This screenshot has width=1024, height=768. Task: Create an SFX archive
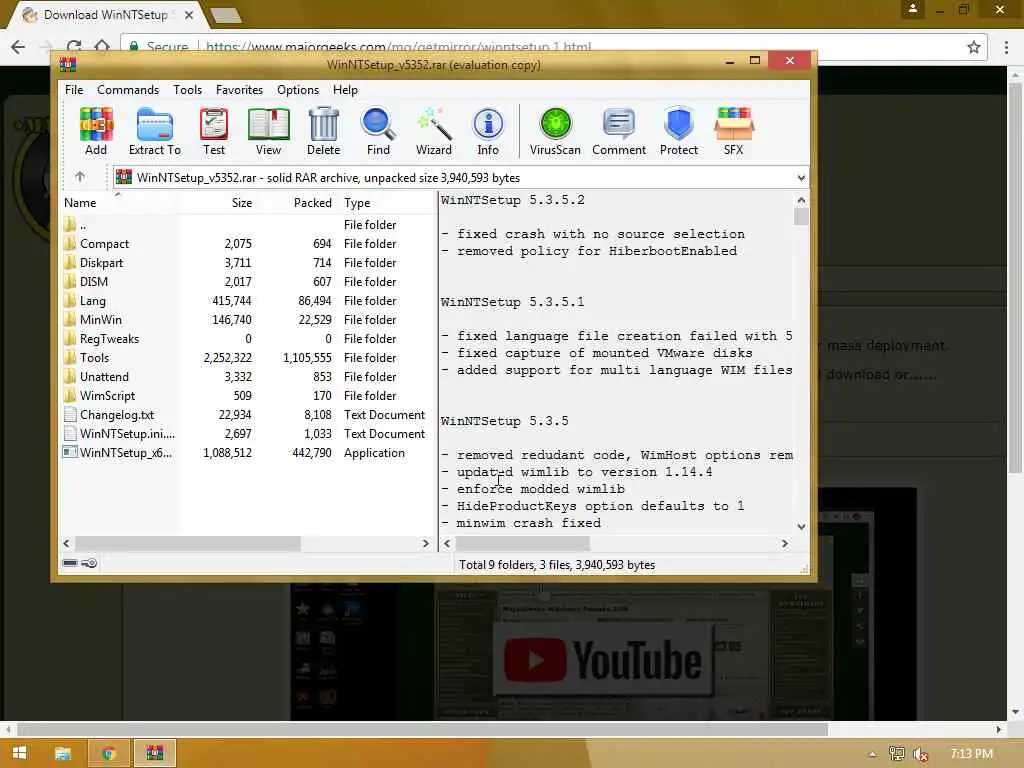click(x=733, y=131)
